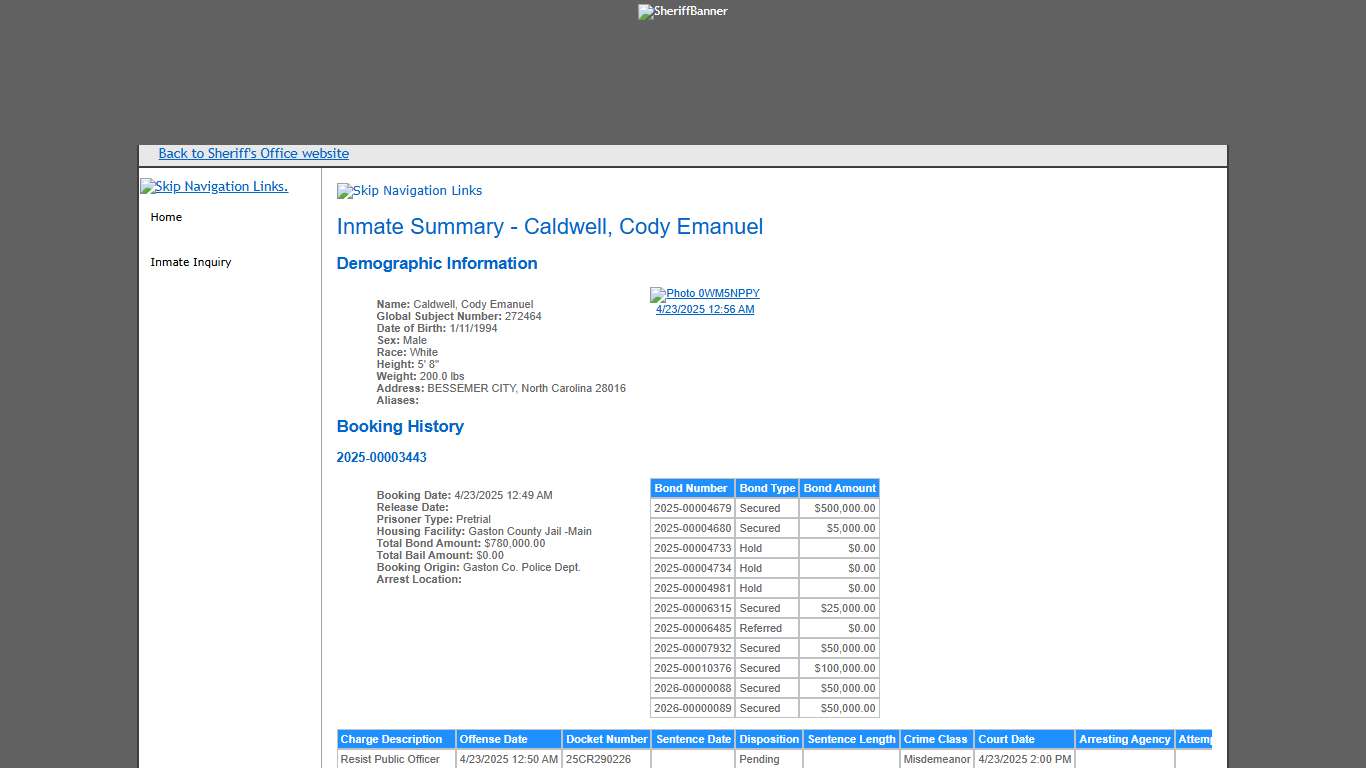The width and height of the screenshot is (1366, 768).
Task: Click the Docket Number column header
Action: 606,740
